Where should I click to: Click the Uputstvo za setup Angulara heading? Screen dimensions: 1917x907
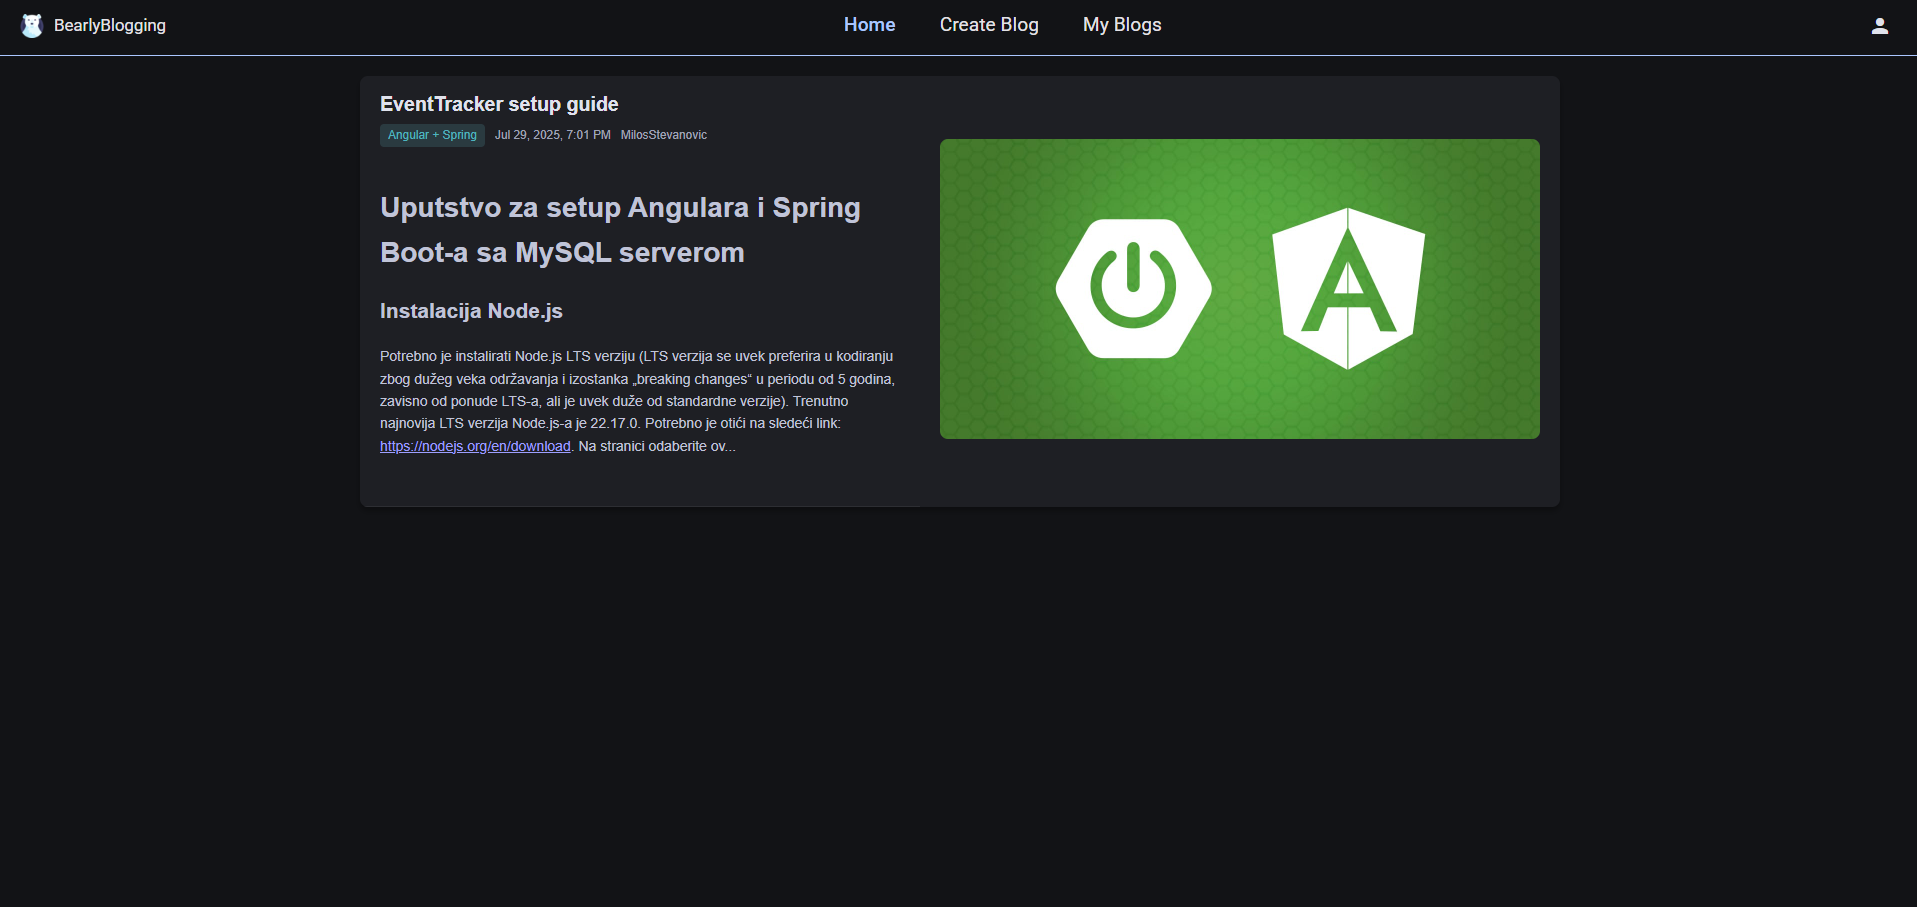point(620,230)
